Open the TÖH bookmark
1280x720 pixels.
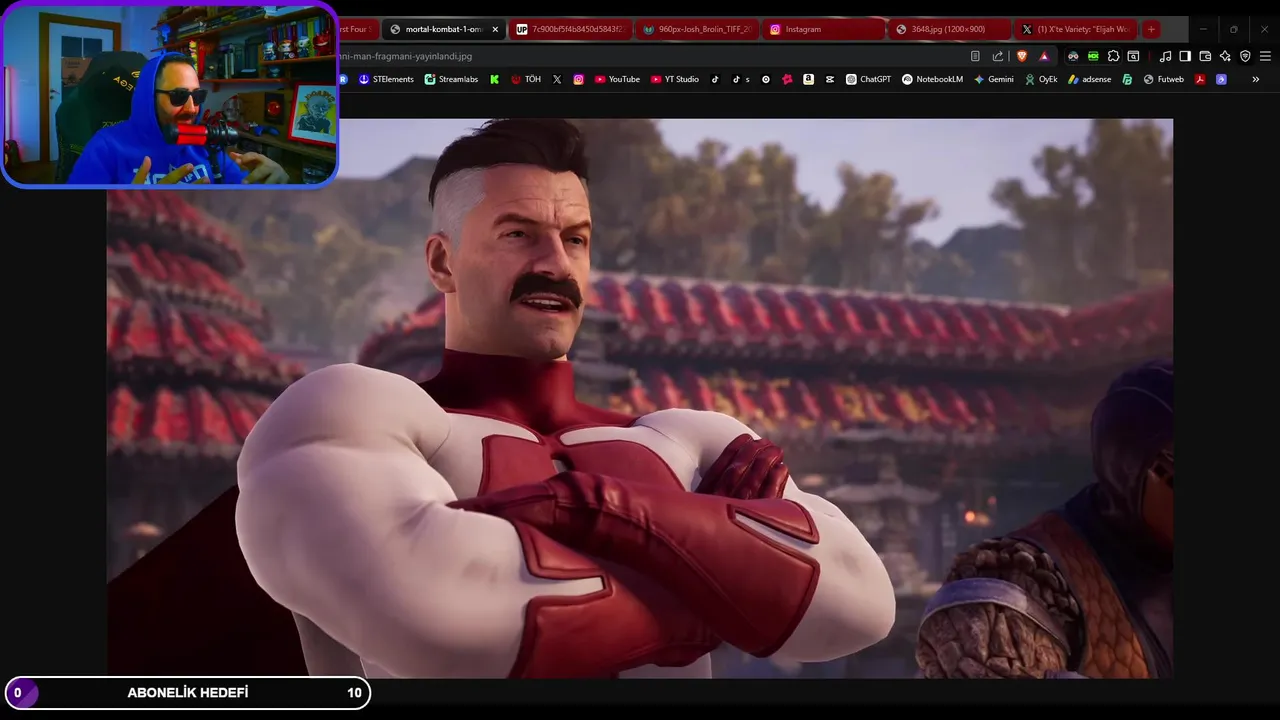[526, 79]
